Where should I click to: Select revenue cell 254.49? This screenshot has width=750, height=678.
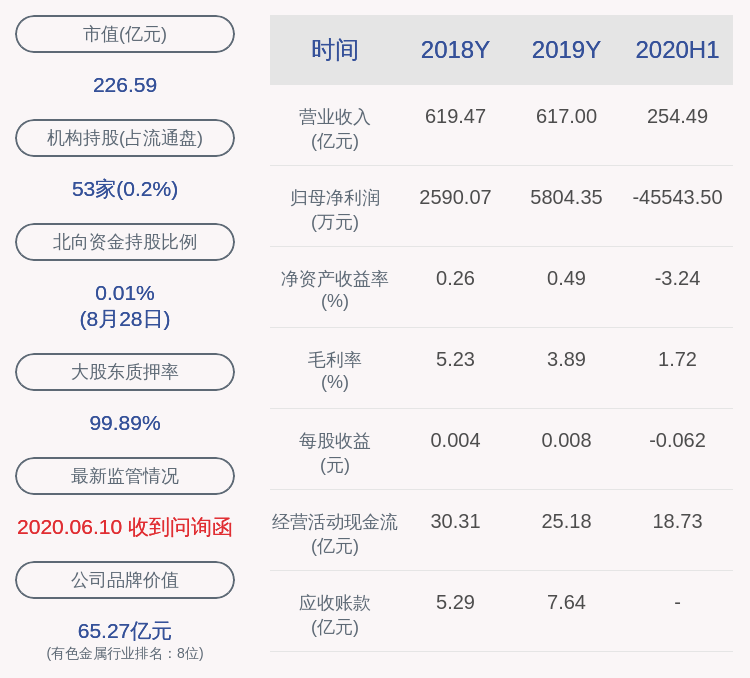coord(677,117)
